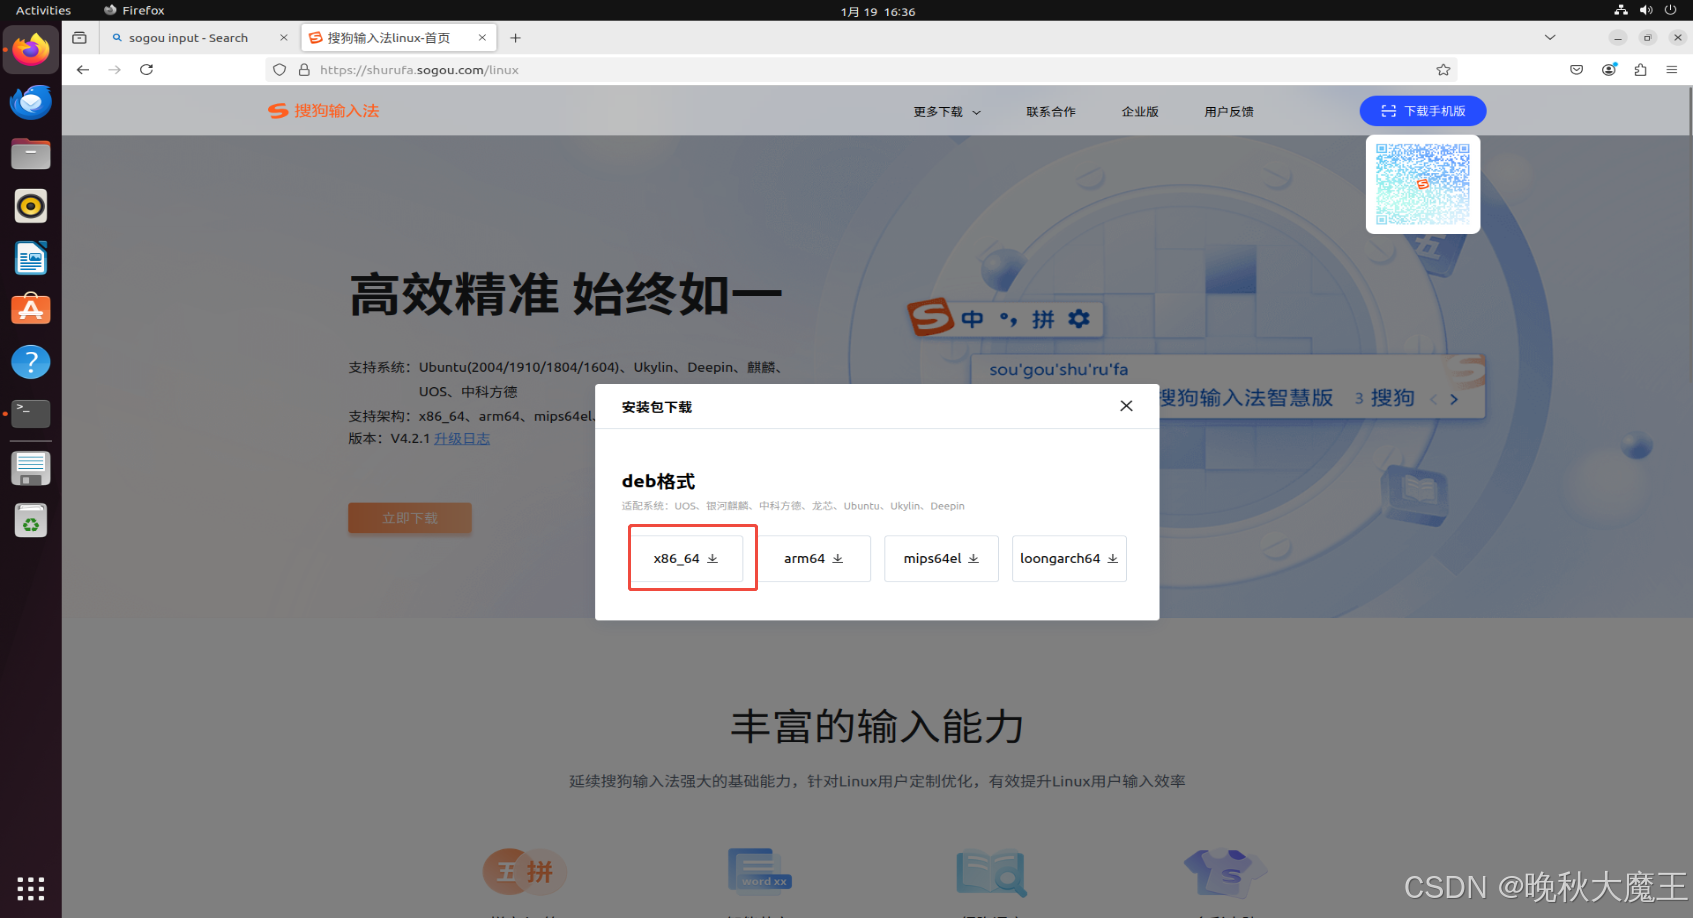Open the Activities overview
The height and width of the screenshot is (918, 1693).
click(43, 10)
